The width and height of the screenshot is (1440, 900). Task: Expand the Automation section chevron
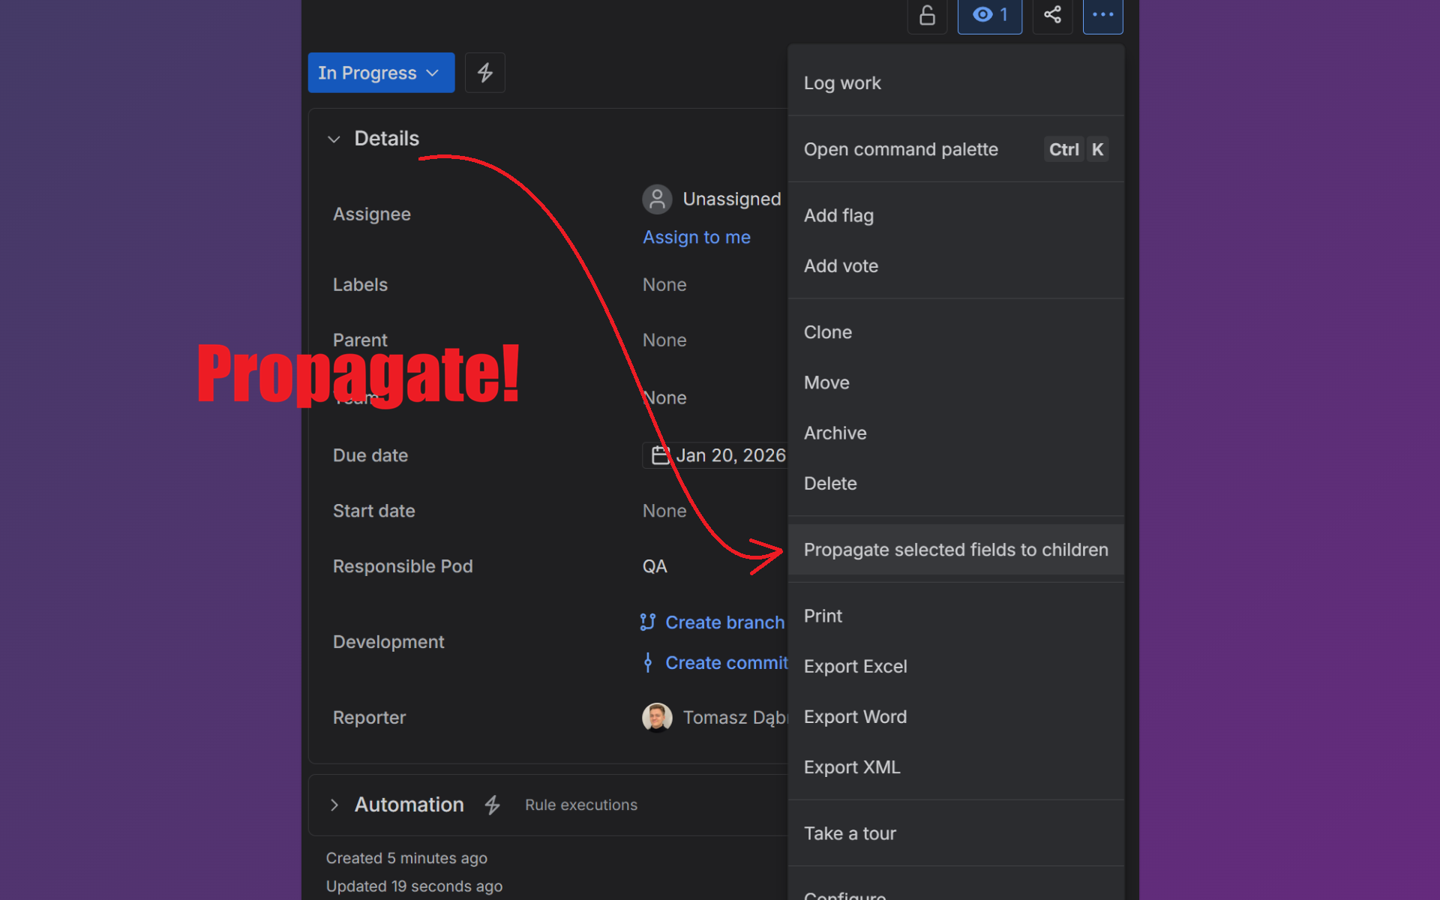point(334,805)
